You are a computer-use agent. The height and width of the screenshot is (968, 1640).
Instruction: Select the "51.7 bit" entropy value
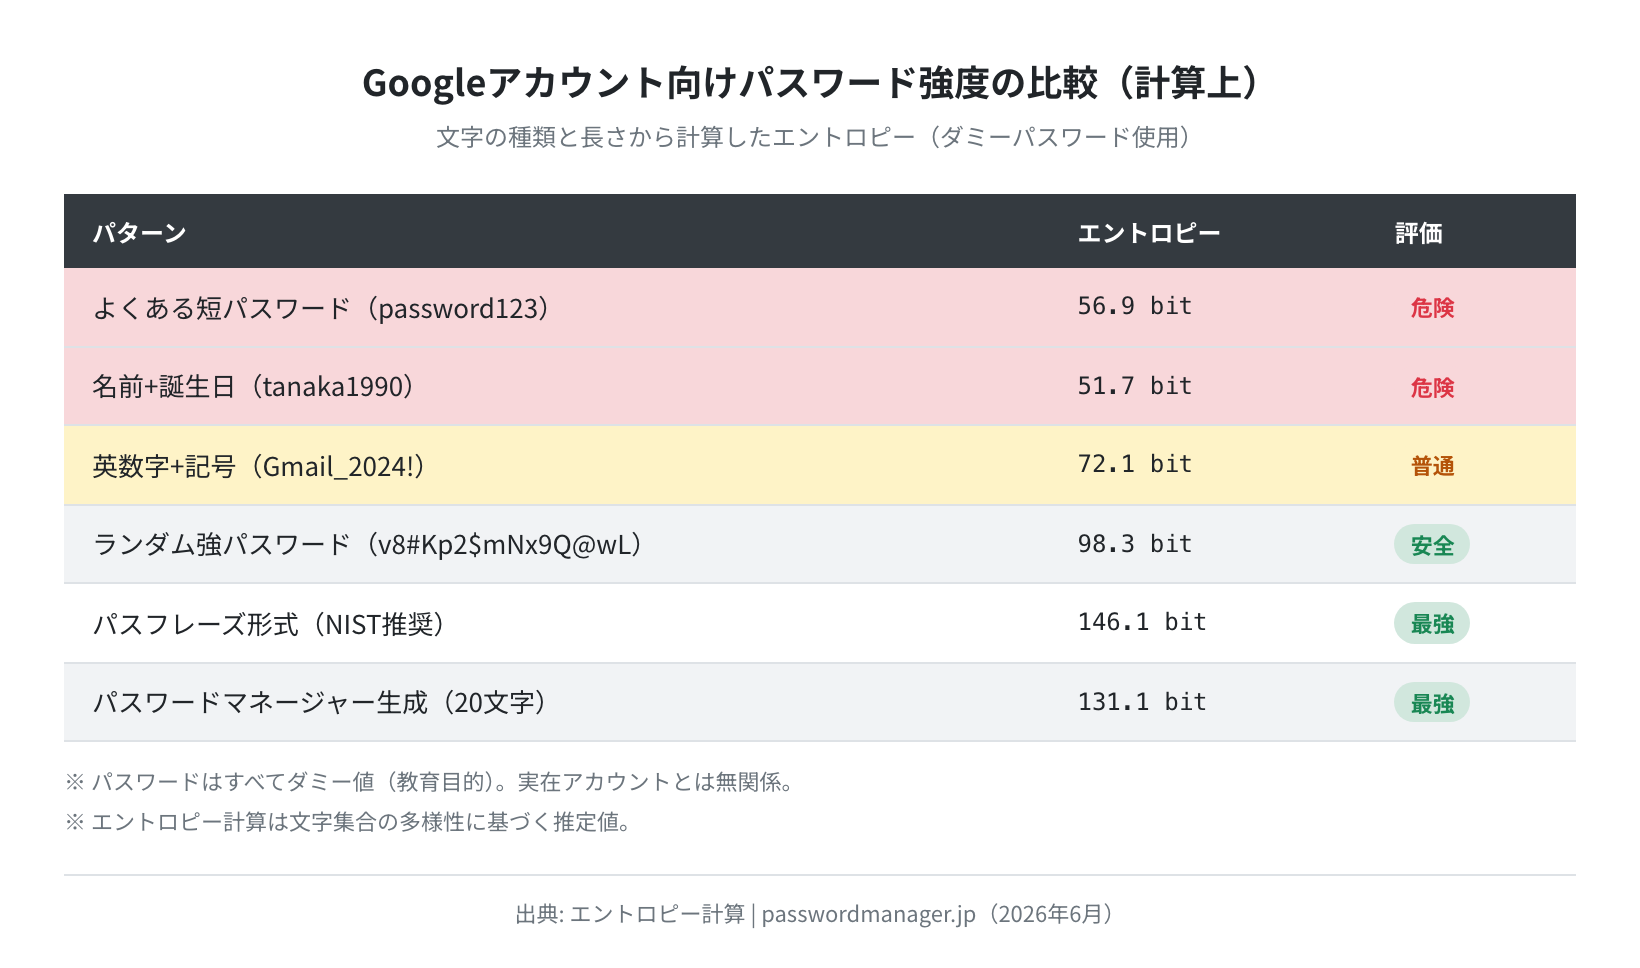[1135, 386]
